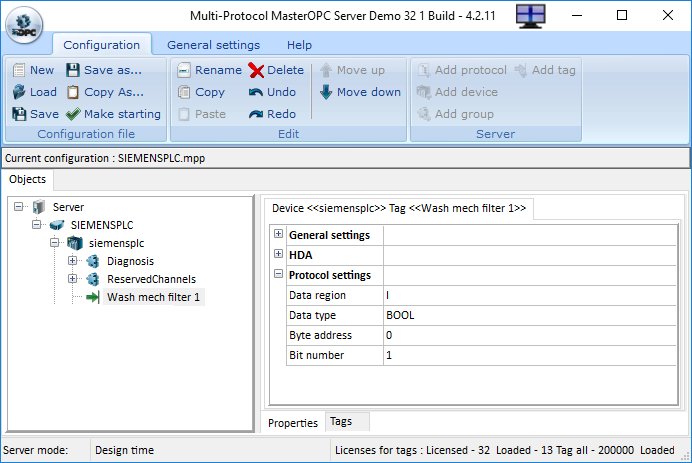
Task: Click the Paste icon
Action: [184, 114]
